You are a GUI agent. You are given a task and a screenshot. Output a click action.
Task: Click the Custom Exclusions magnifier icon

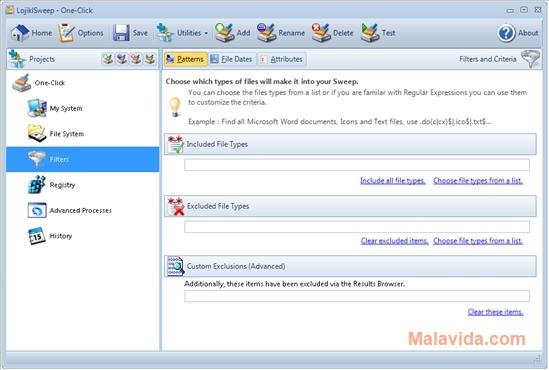pyautogui.click(x=176, y=266)
